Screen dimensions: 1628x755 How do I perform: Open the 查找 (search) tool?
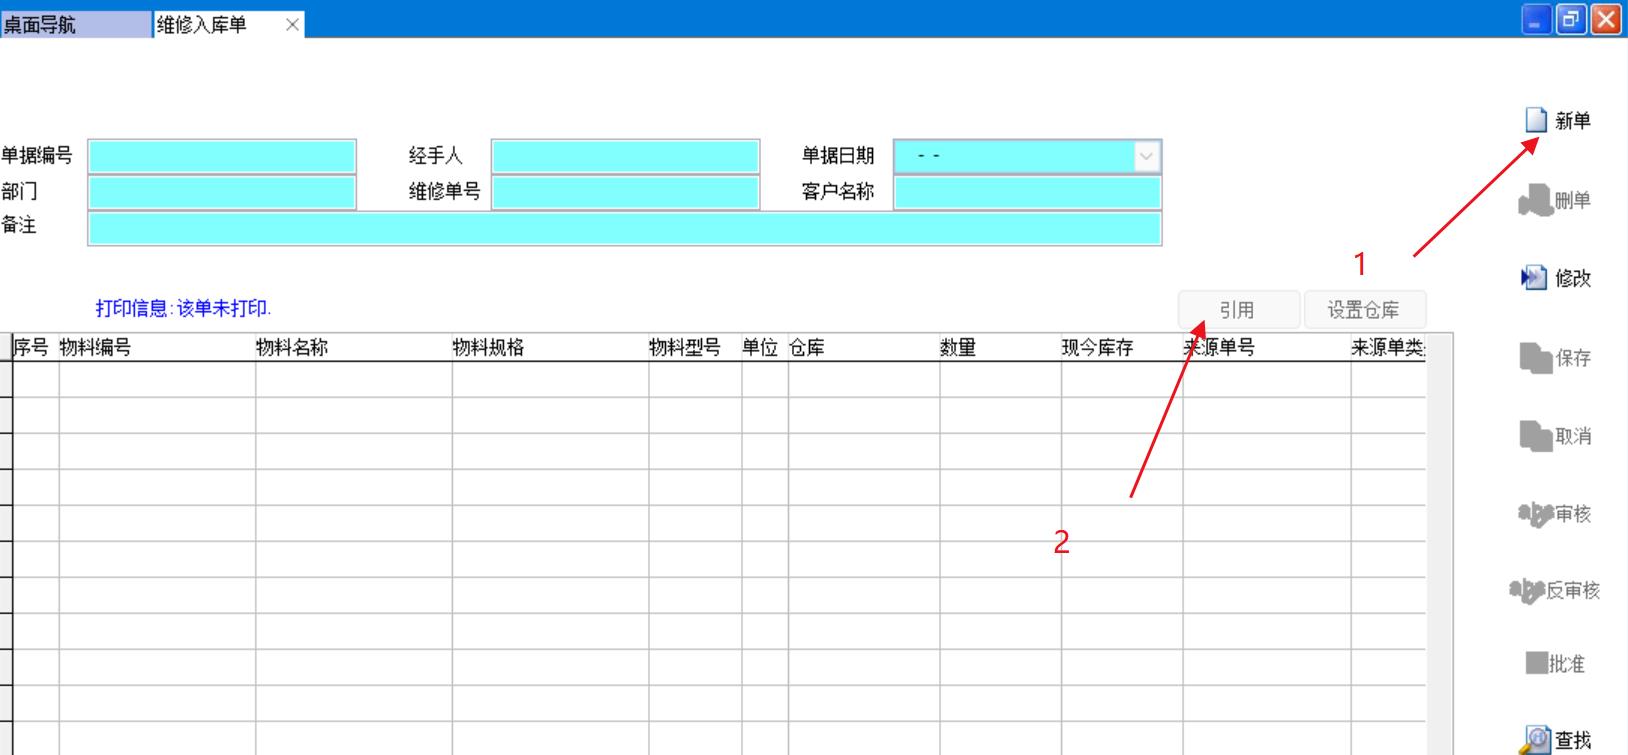tap(1535, 740)
